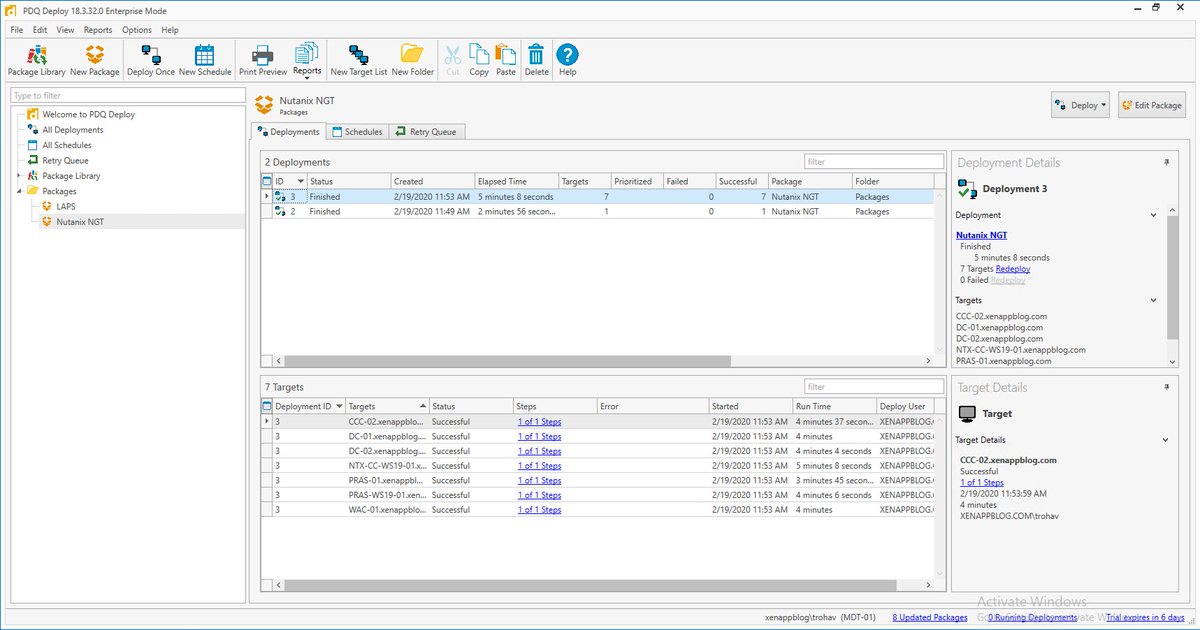The height and width of the screenshot is (630, 1200).
Task: Click the column chooser icon in Deployments grid
Action: [x=266, y=181]
